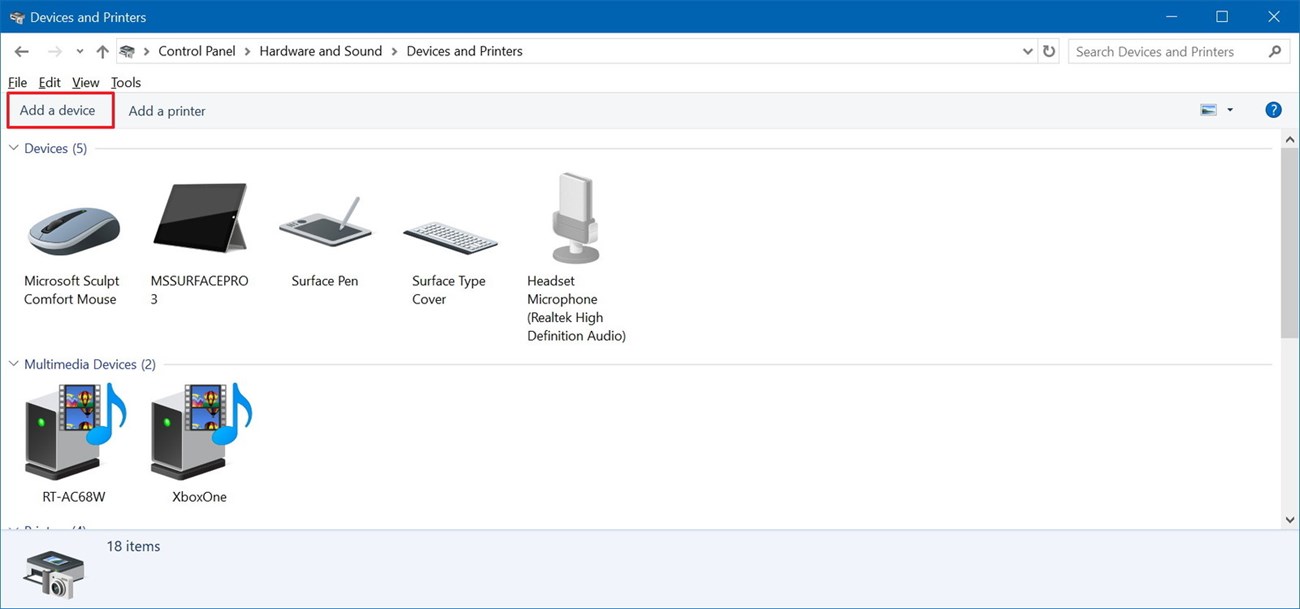Navigate to Hardware and Sound breadcrumb
The height and width of the screenshot is (609, 1300).
(320, 51)
